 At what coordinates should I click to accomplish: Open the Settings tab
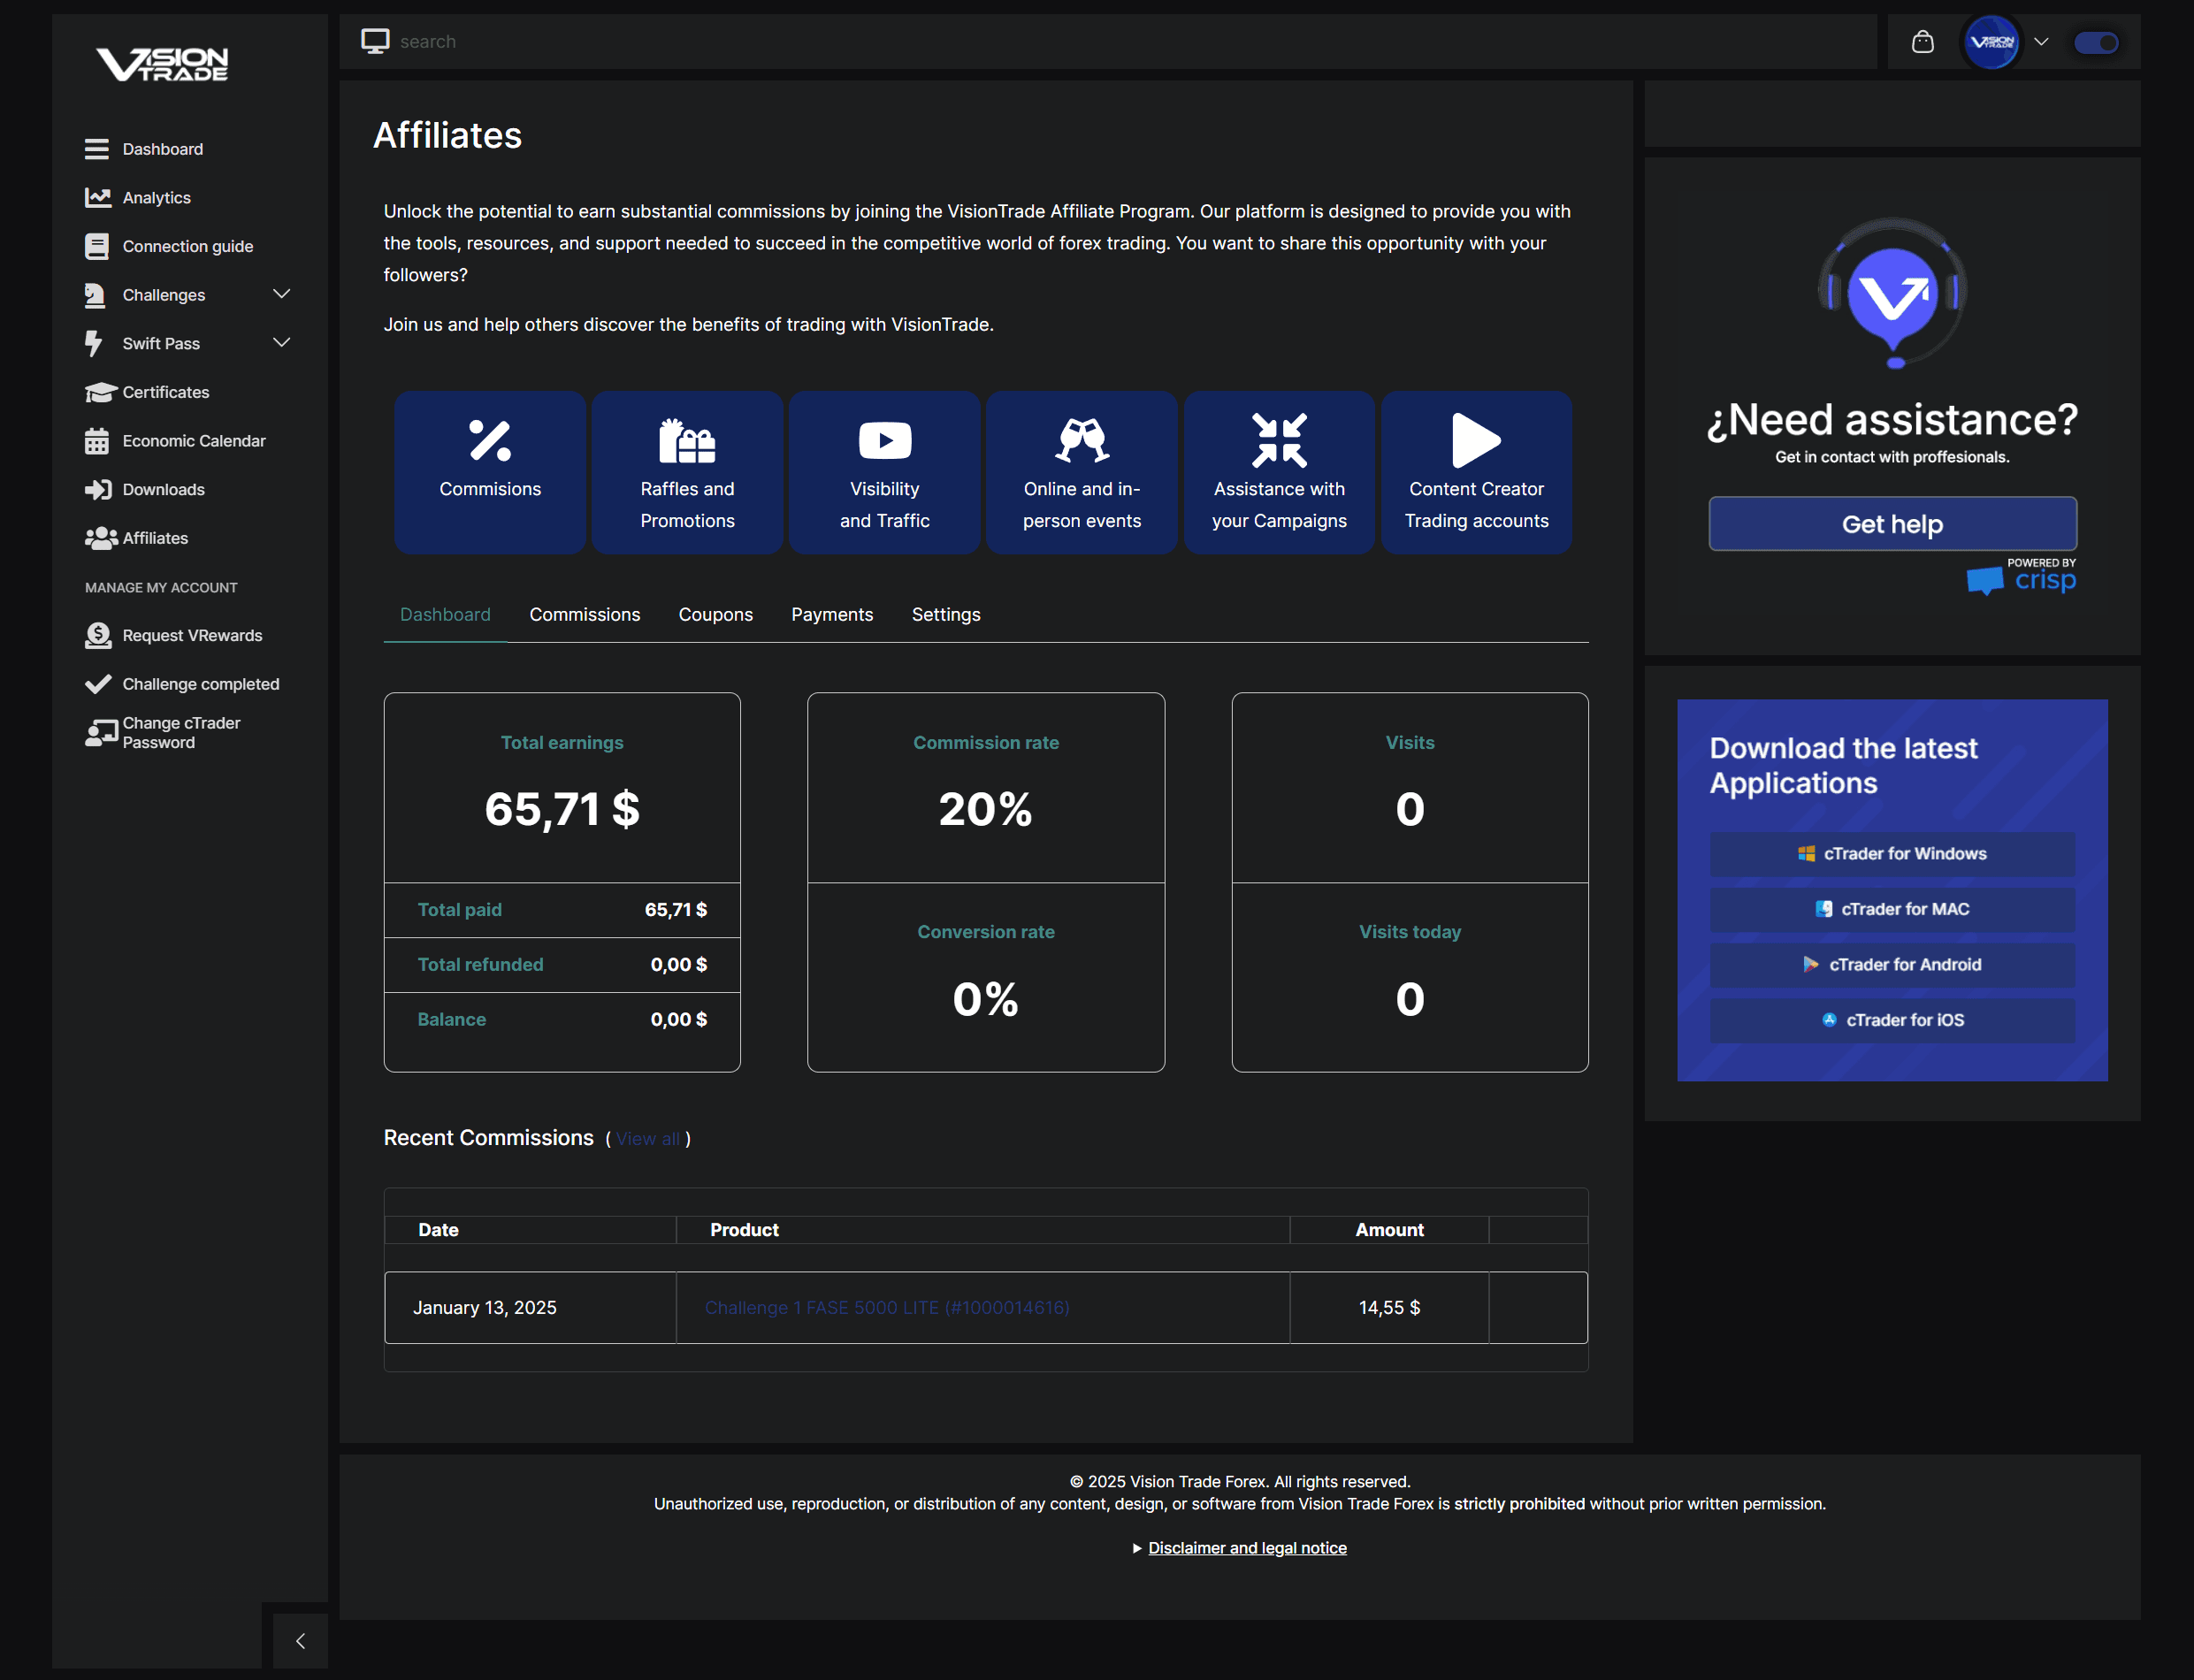point(946,615)
